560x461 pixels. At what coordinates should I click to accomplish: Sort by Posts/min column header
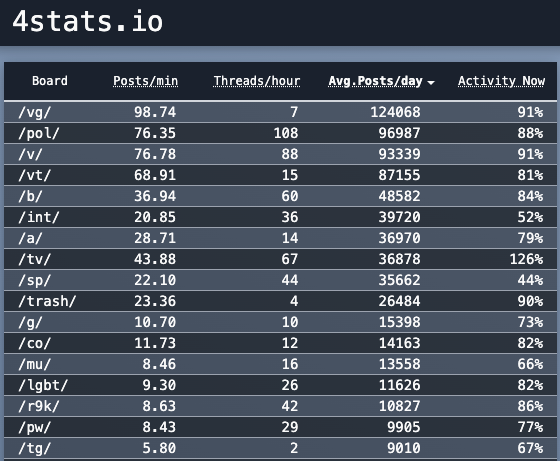pos(145,81)
